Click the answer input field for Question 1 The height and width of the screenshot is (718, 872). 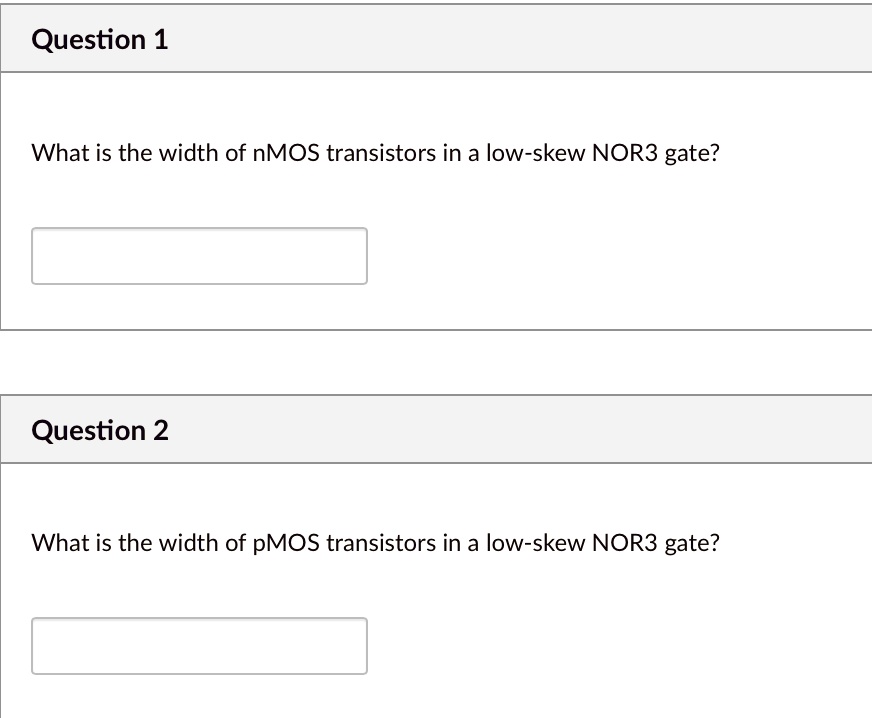[199, 256]
